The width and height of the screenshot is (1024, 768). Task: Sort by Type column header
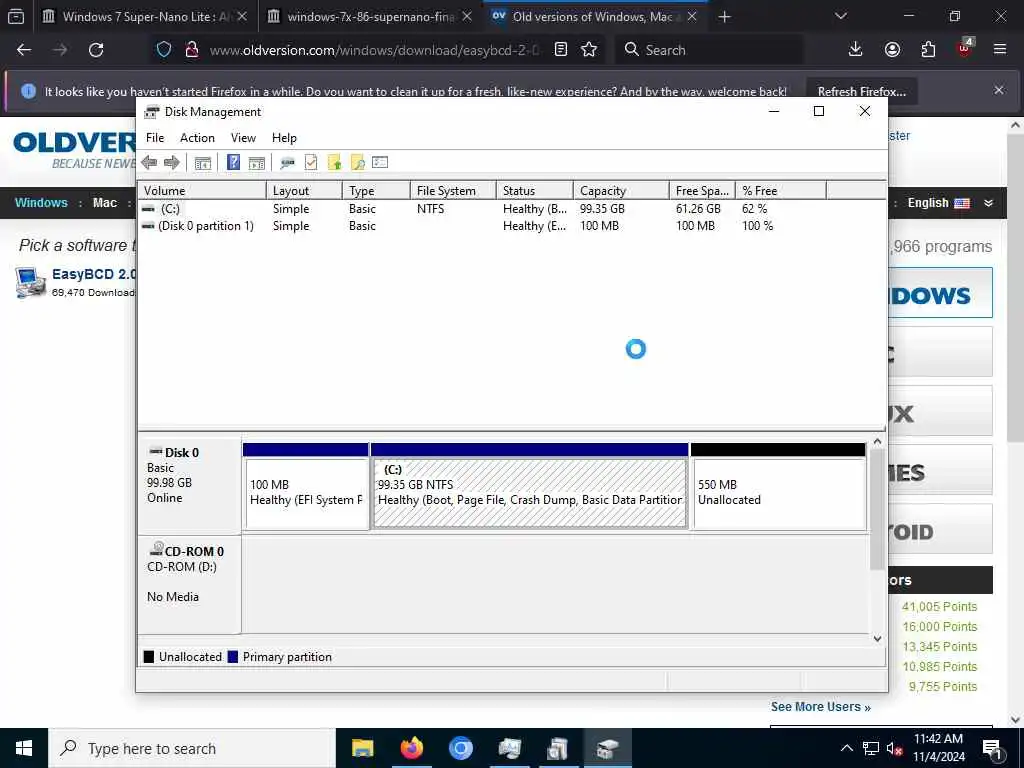pyautogui.click(x=377, y=191)
